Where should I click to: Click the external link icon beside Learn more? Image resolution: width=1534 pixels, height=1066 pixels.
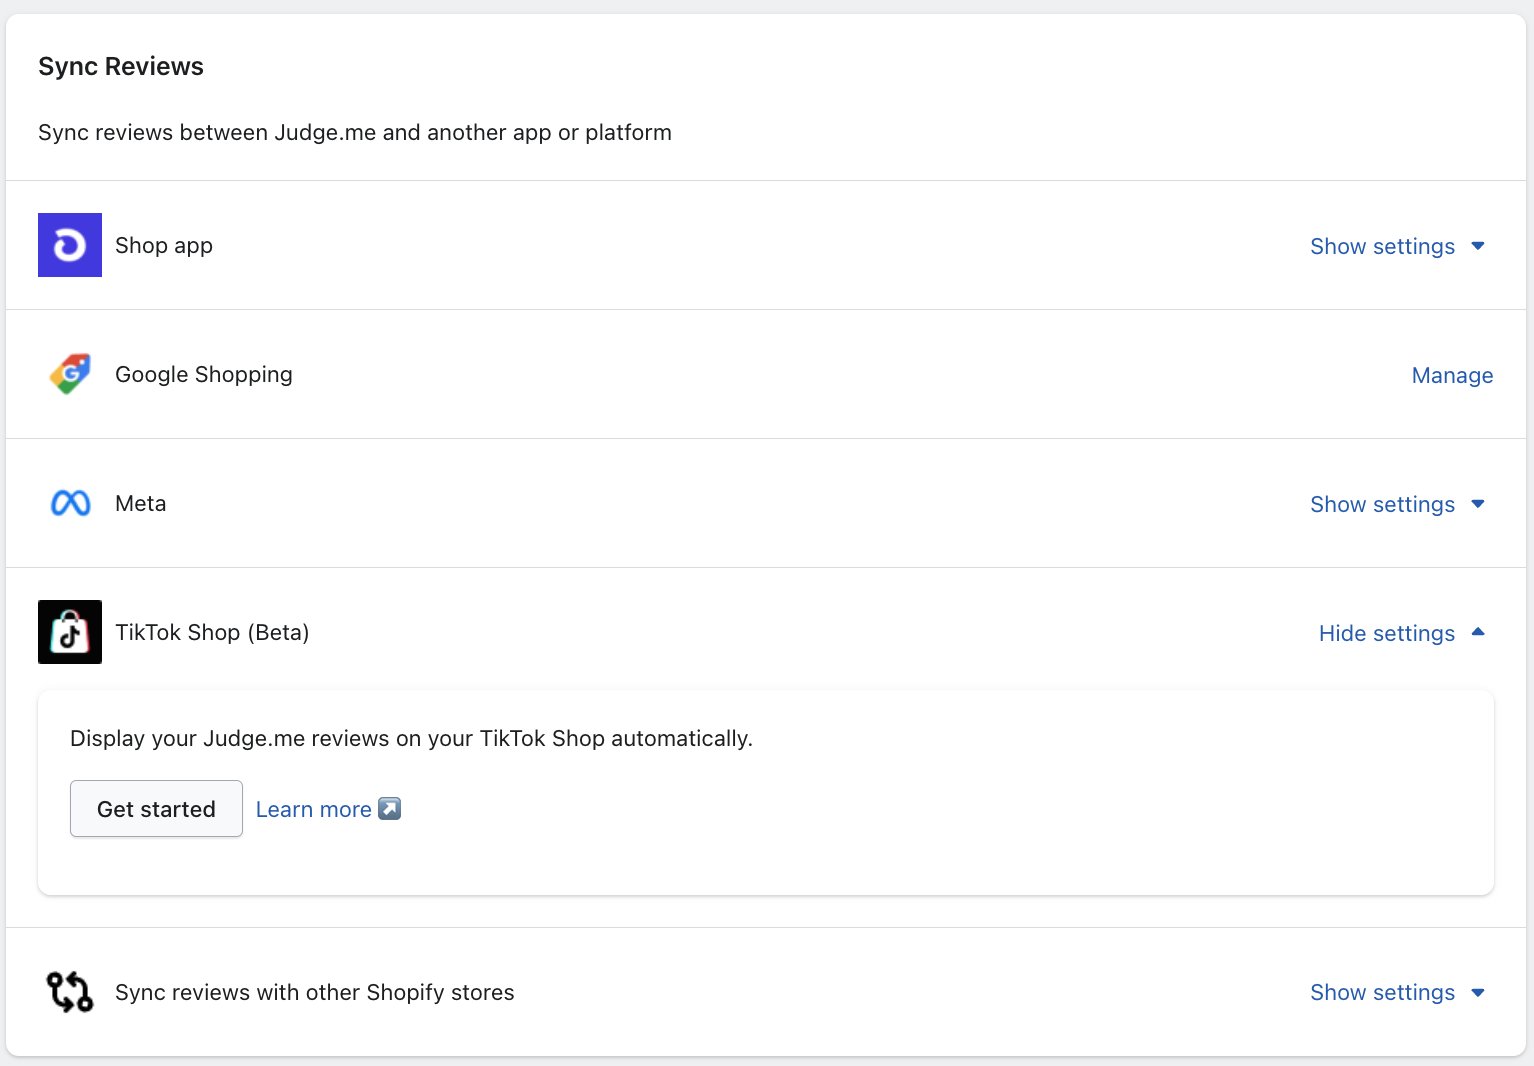390,809
